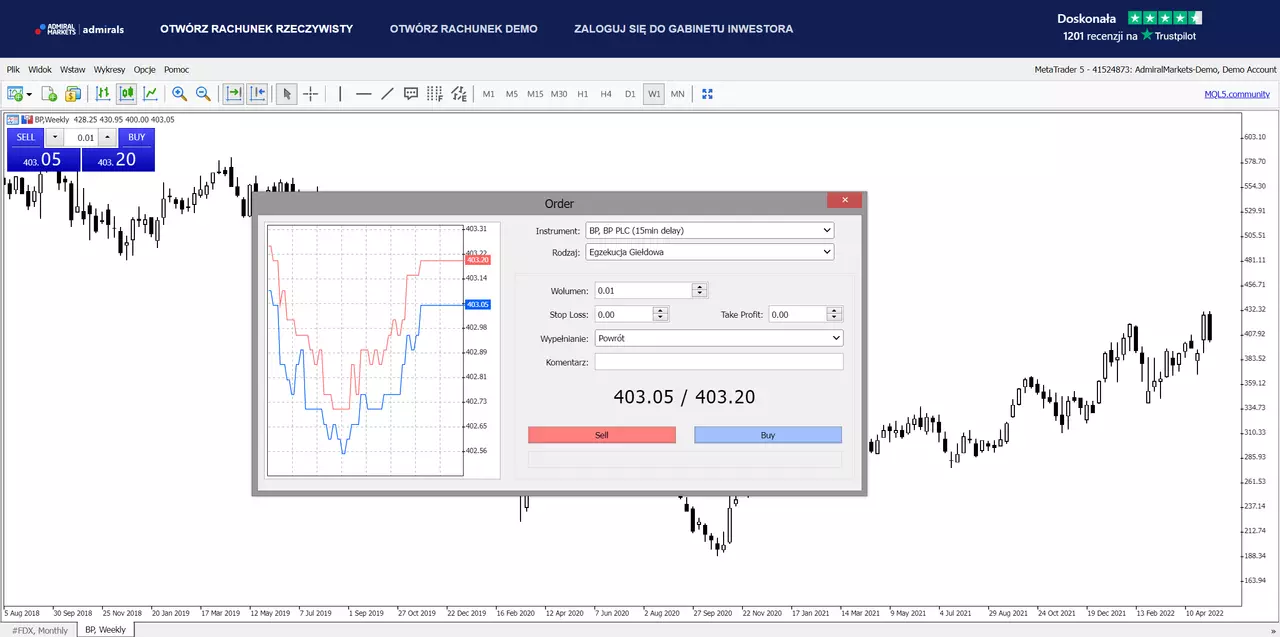The image size is (1280, 637).
Task: Increase the Wolumen value with the stepper
Action: tap(700, 287)
